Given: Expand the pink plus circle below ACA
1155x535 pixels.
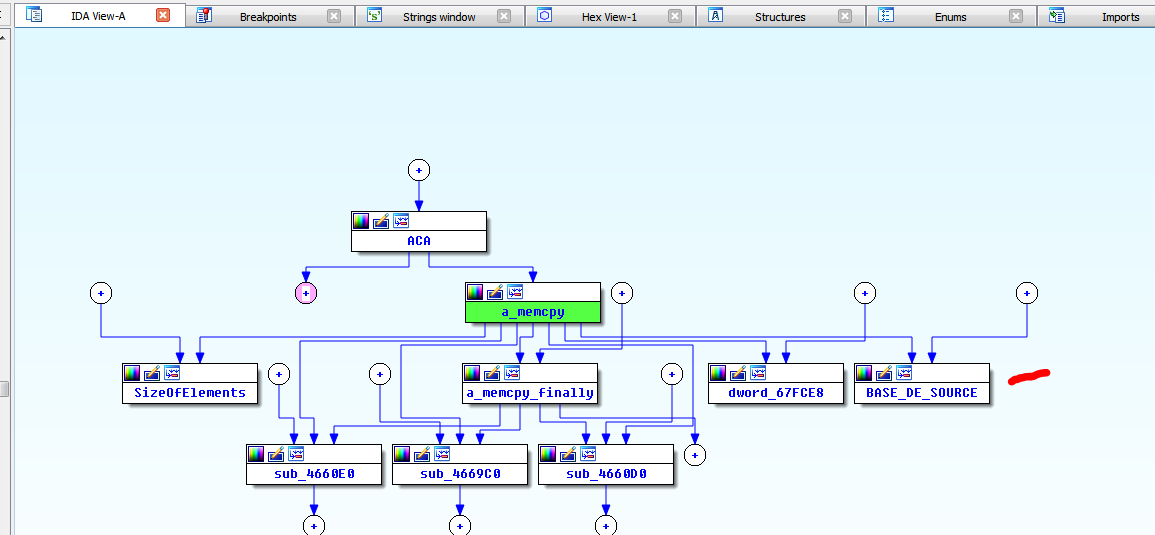Looking at the screenshot, I should pyautogui.click(x=306, y=293).
